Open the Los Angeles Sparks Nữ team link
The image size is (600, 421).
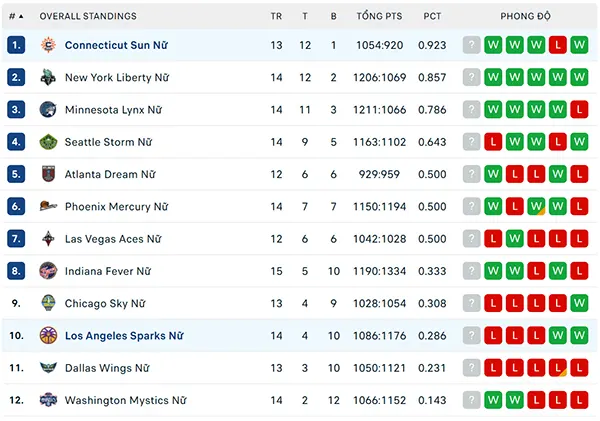pyautogui.click(x=124, y=336)
